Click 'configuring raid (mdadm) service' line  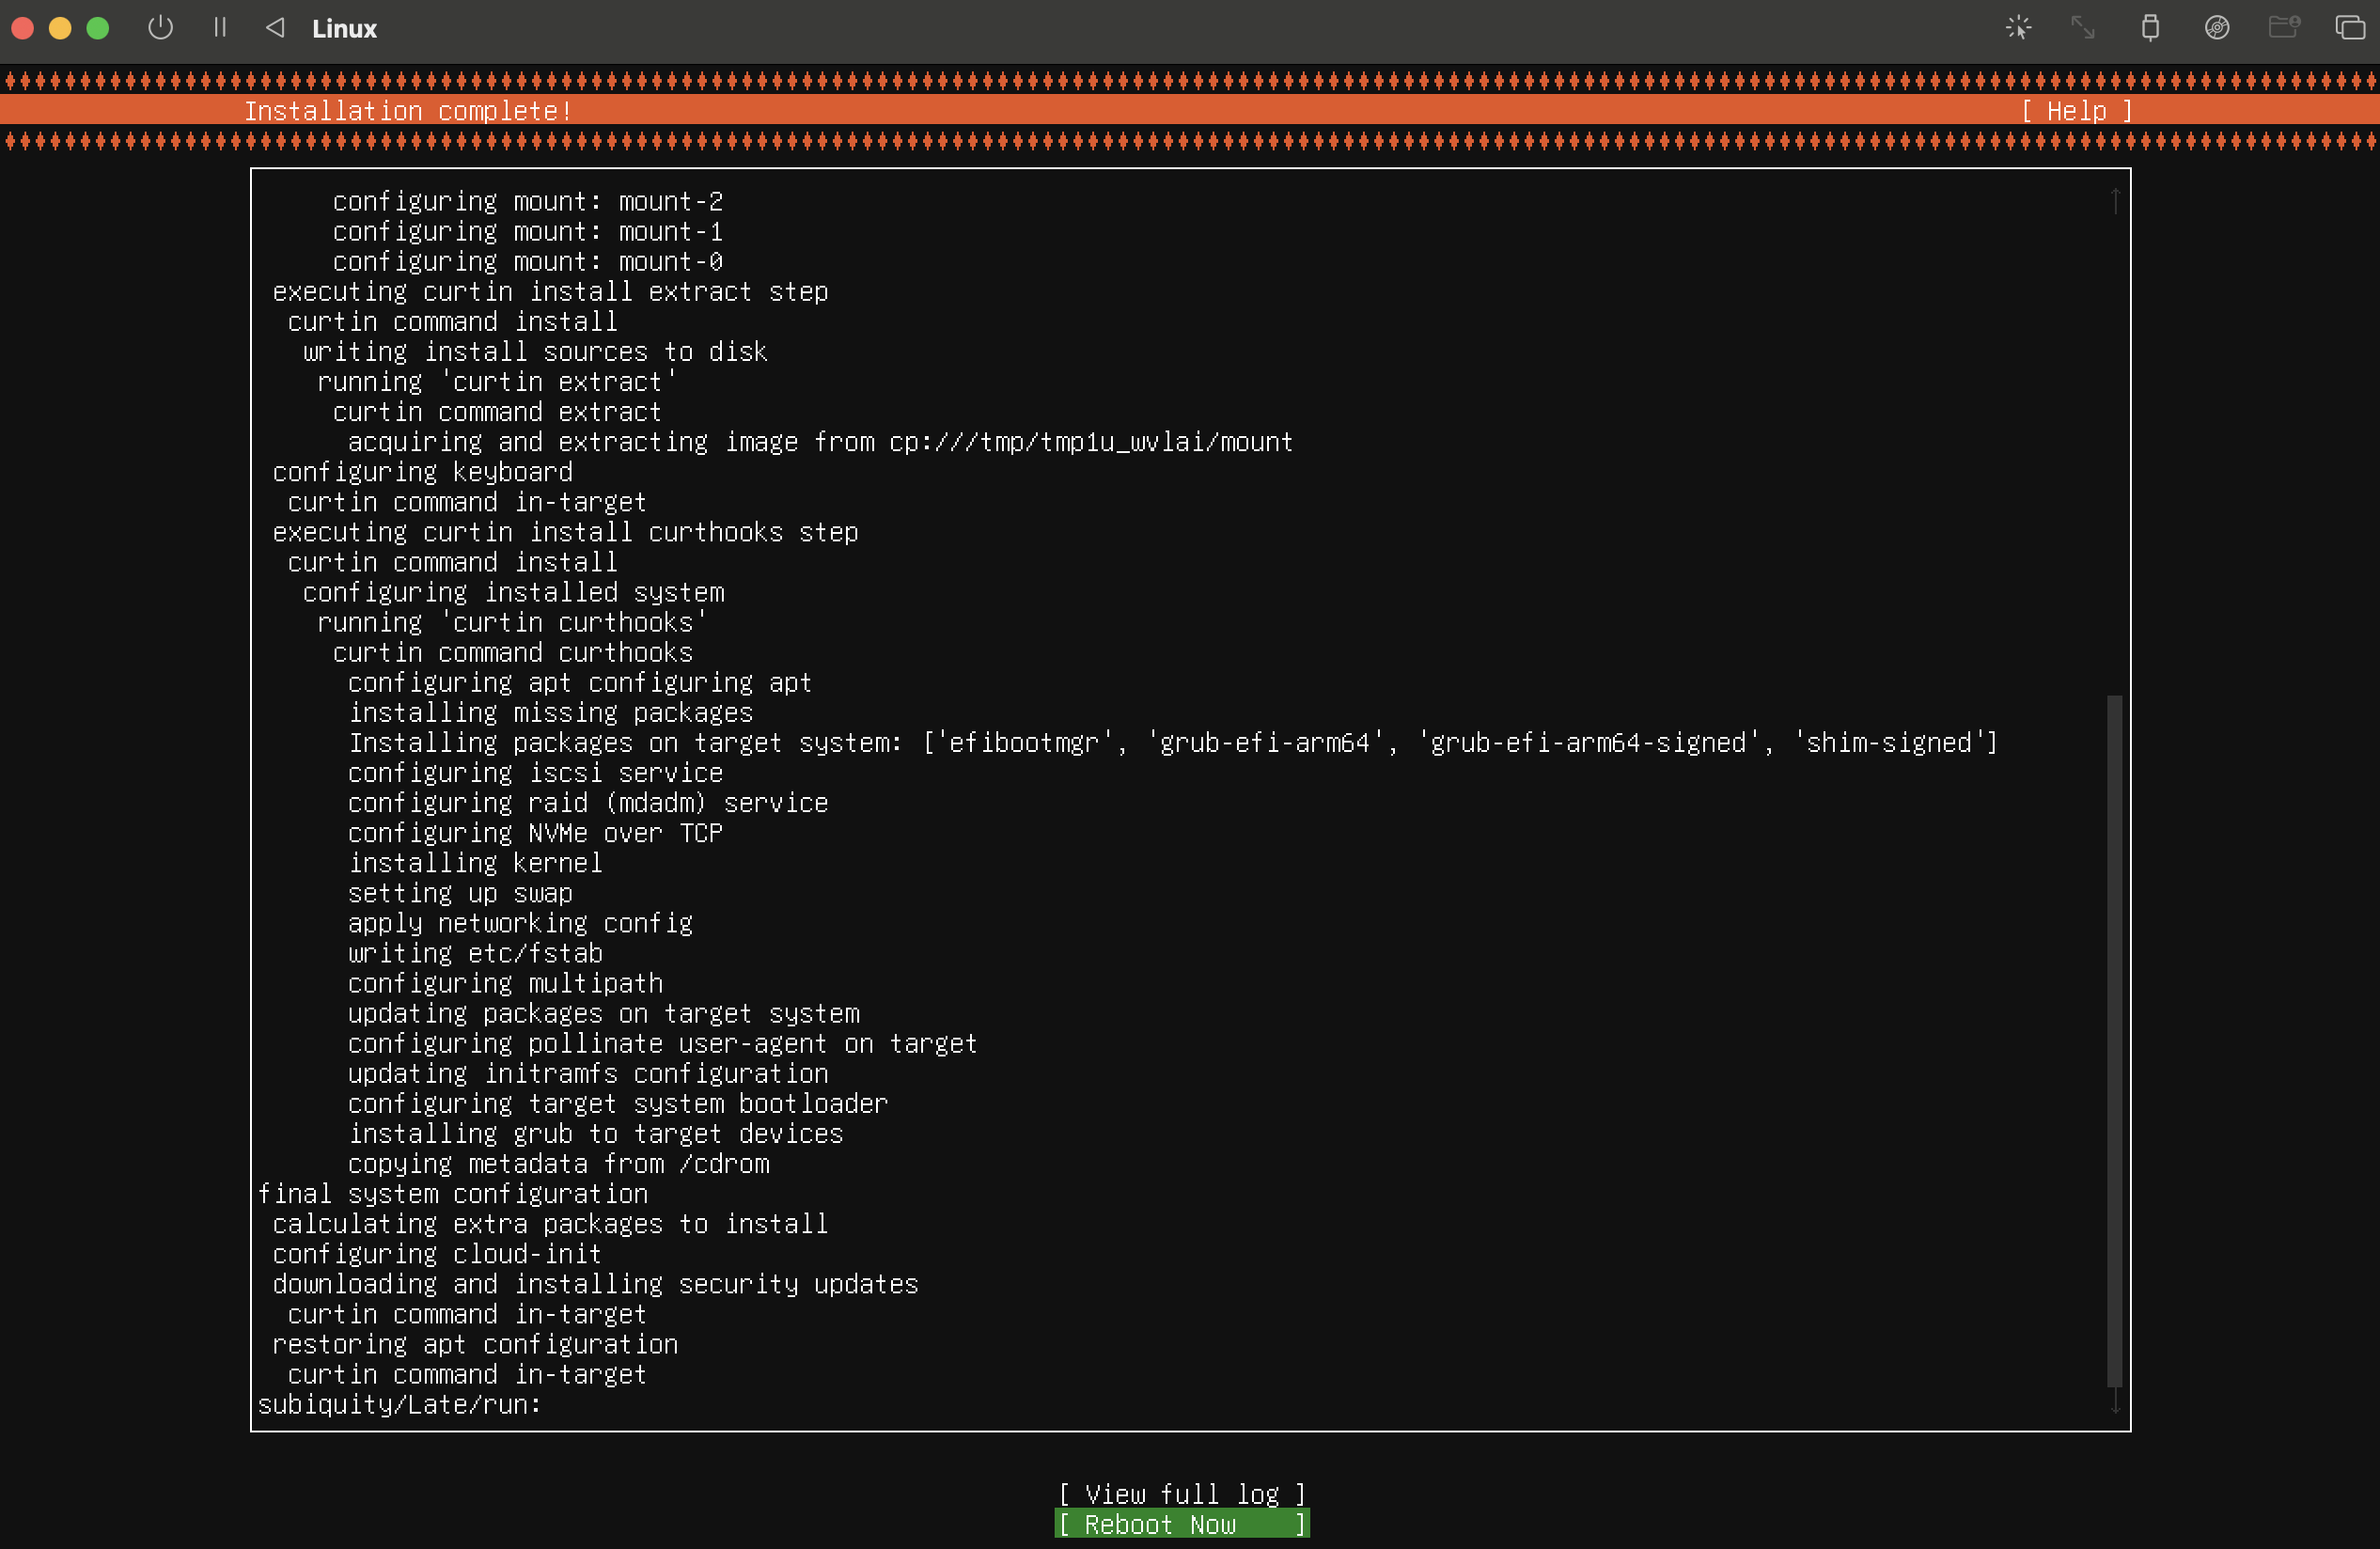pos(588,803)
